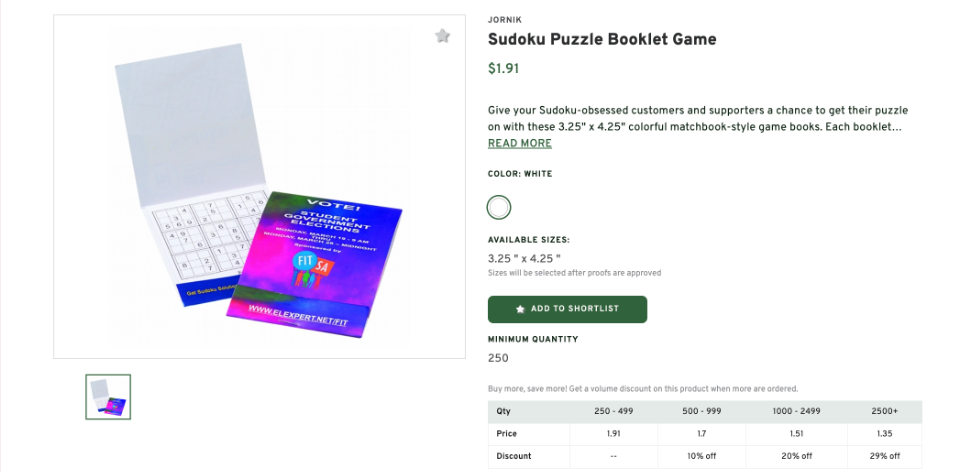Screen dimensions: 980x472
Task: Select the 2500+ quantity column header
Action: tap(884, 411)
